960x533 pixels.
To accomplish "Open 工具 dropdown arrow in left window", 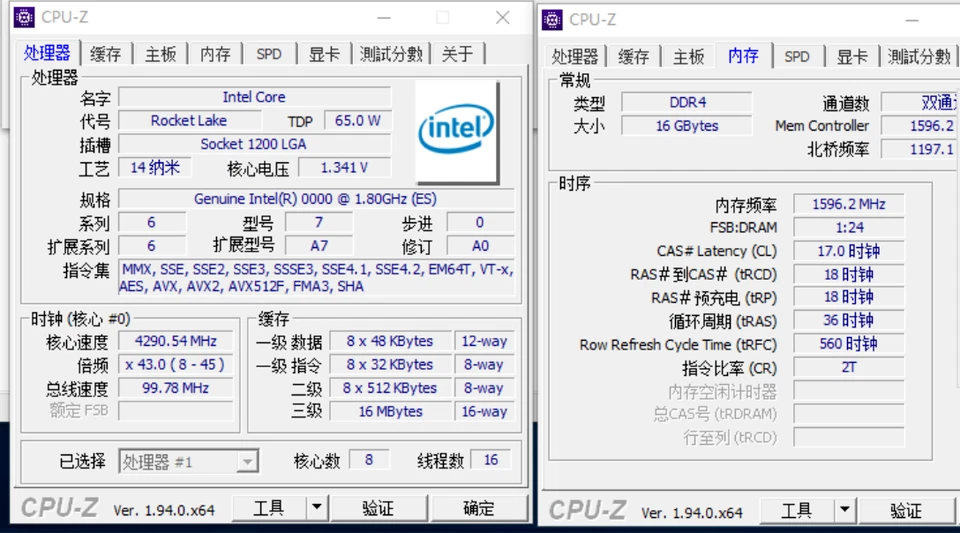I will pos(317,508).
